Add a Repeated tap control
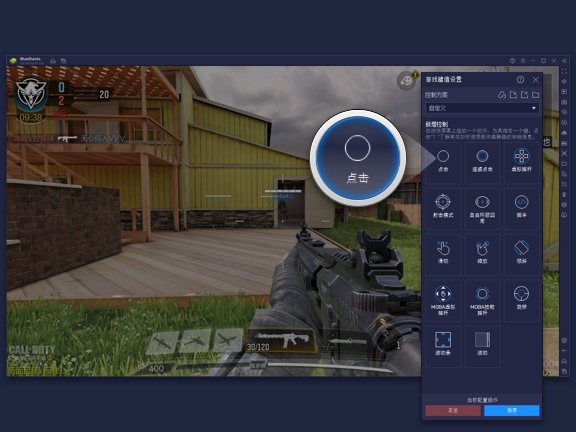Screen dimensions: 576x432 (x=482, y=162)
